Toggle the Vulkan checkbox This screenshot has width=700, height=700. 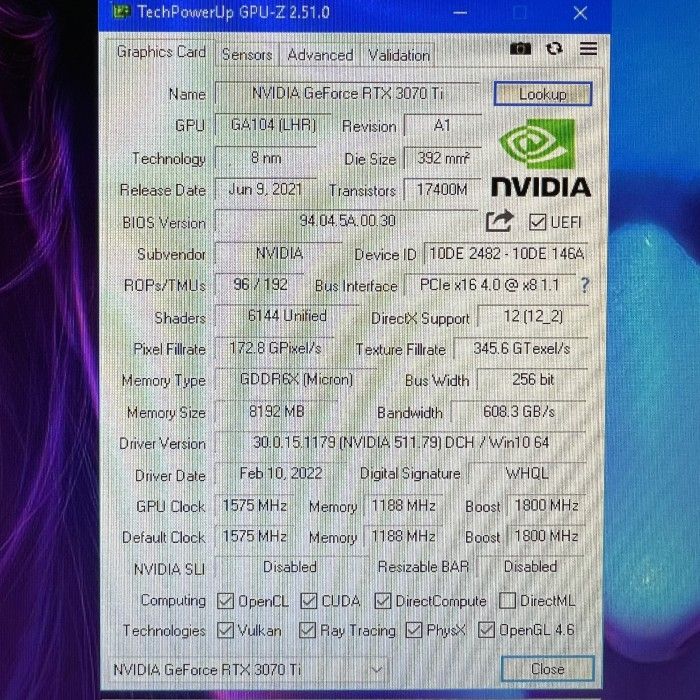225,630
